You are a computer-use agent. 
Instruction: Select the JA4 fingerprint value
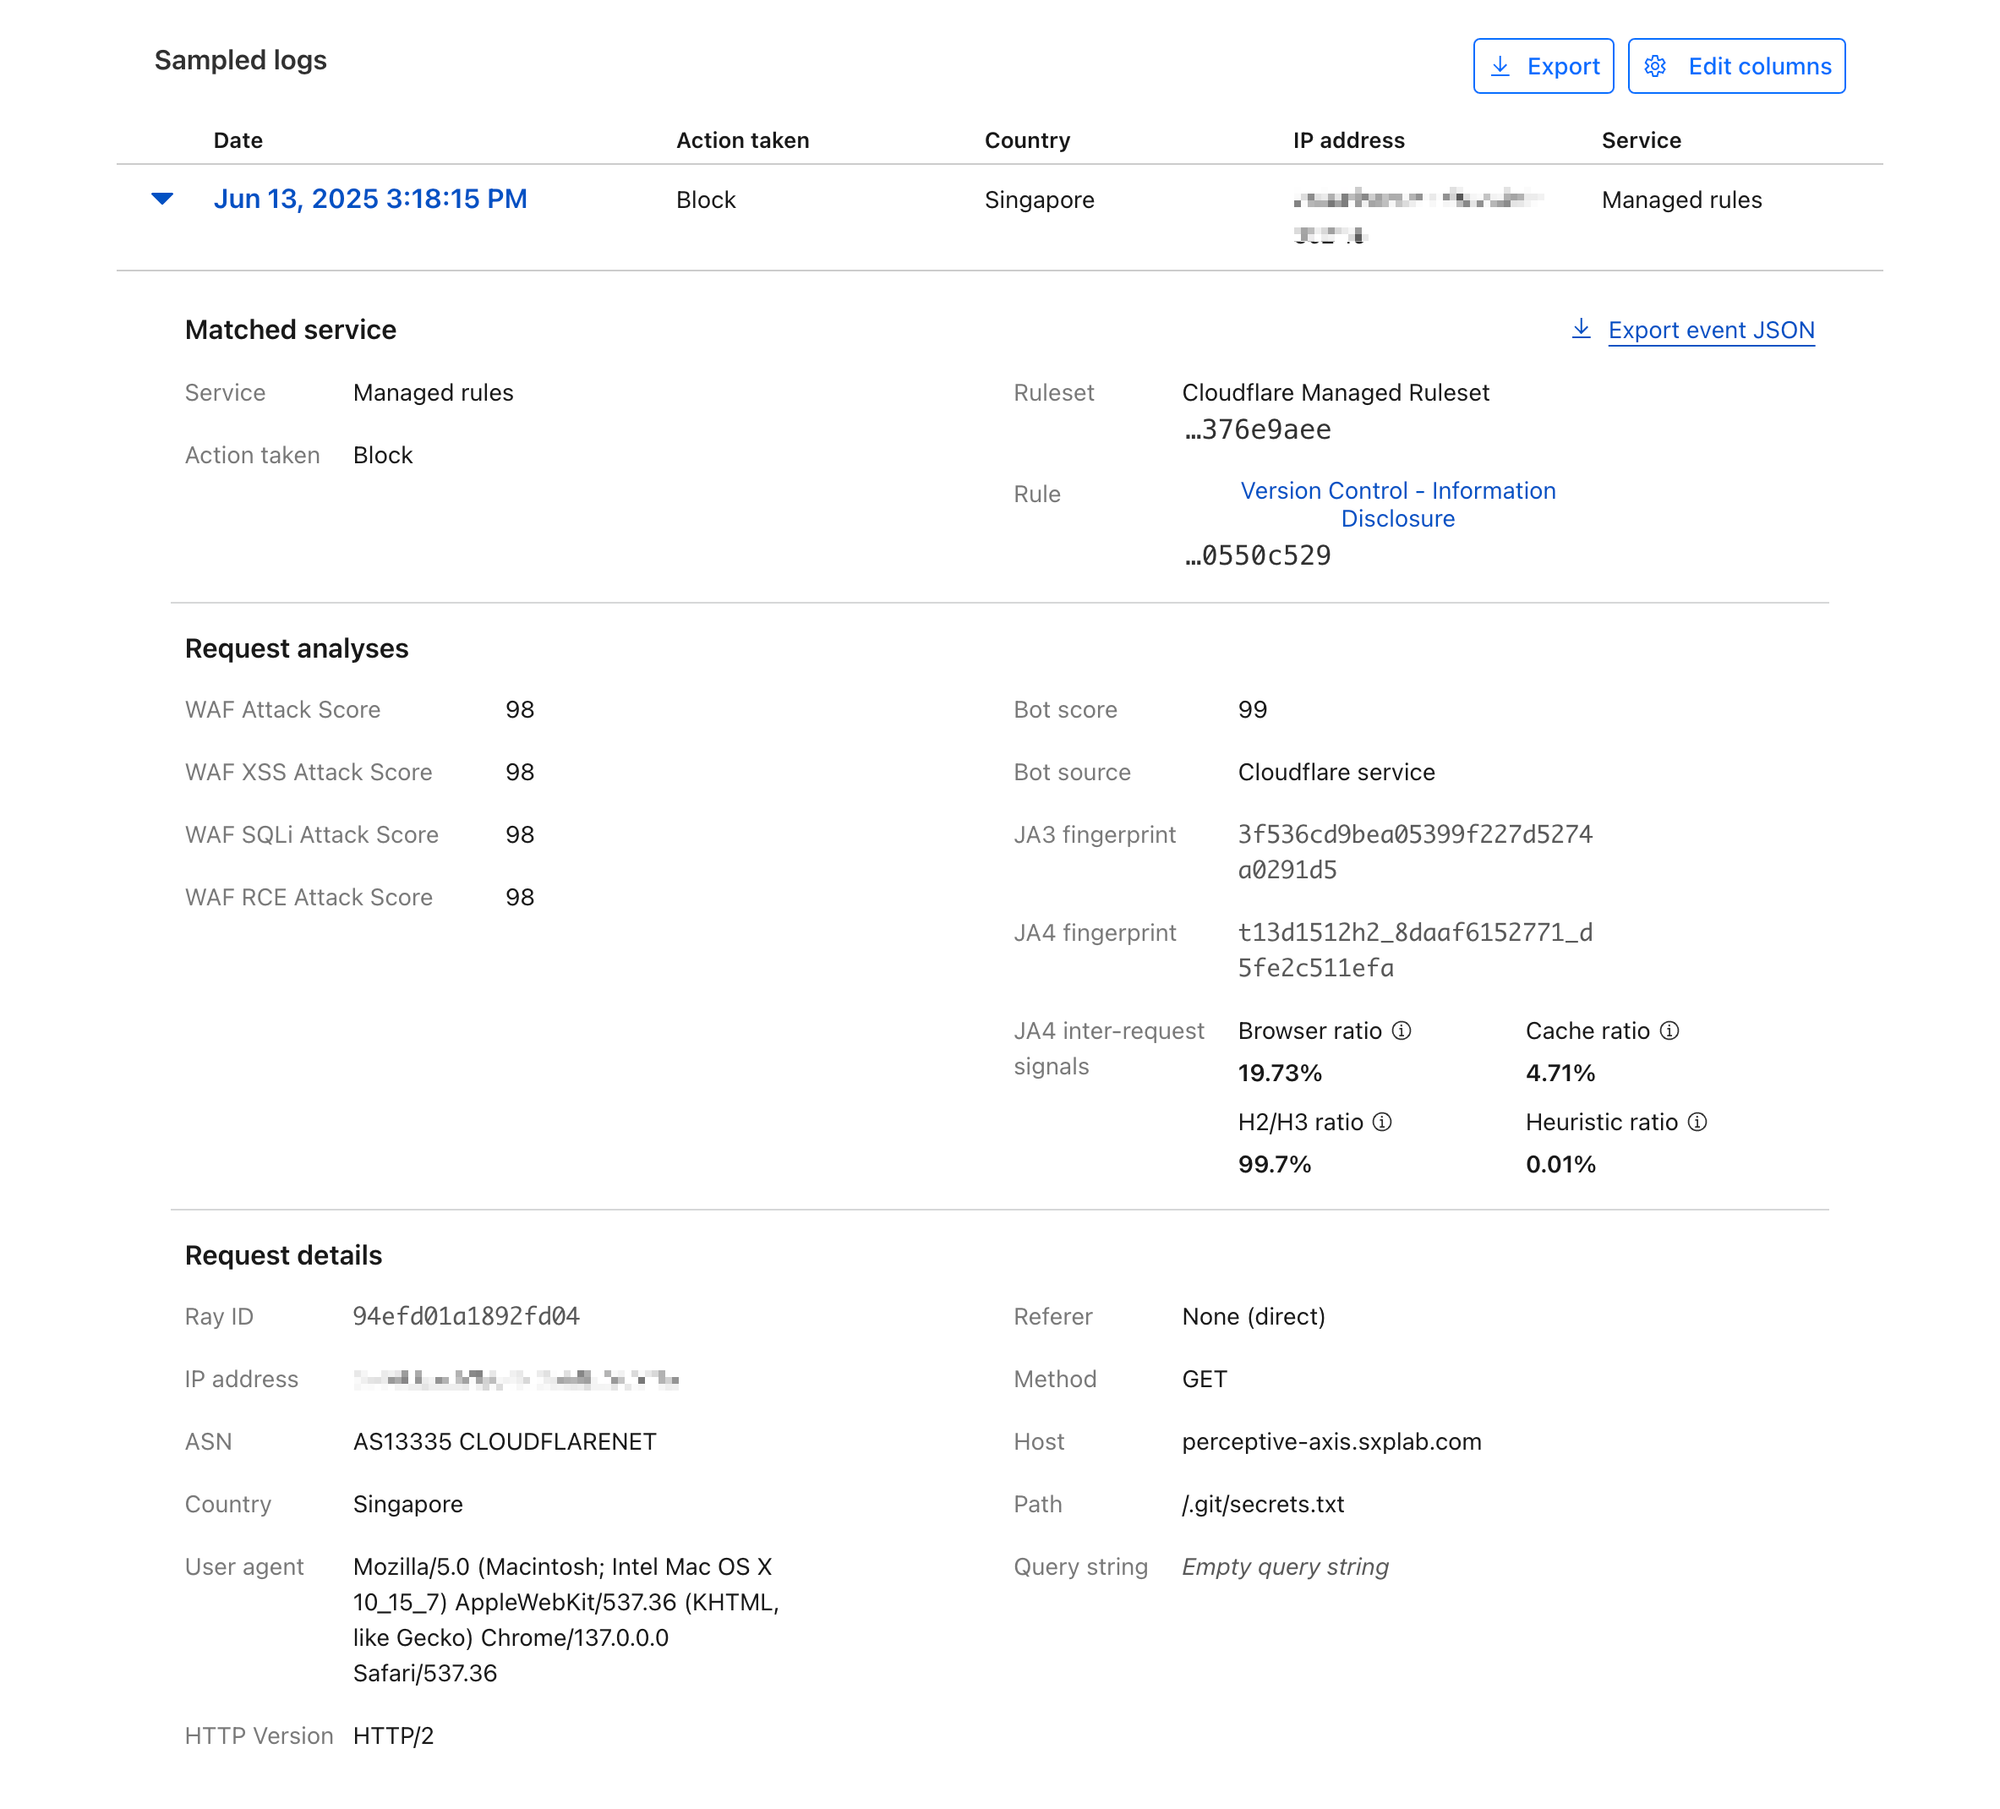[x=1415, y=950]
